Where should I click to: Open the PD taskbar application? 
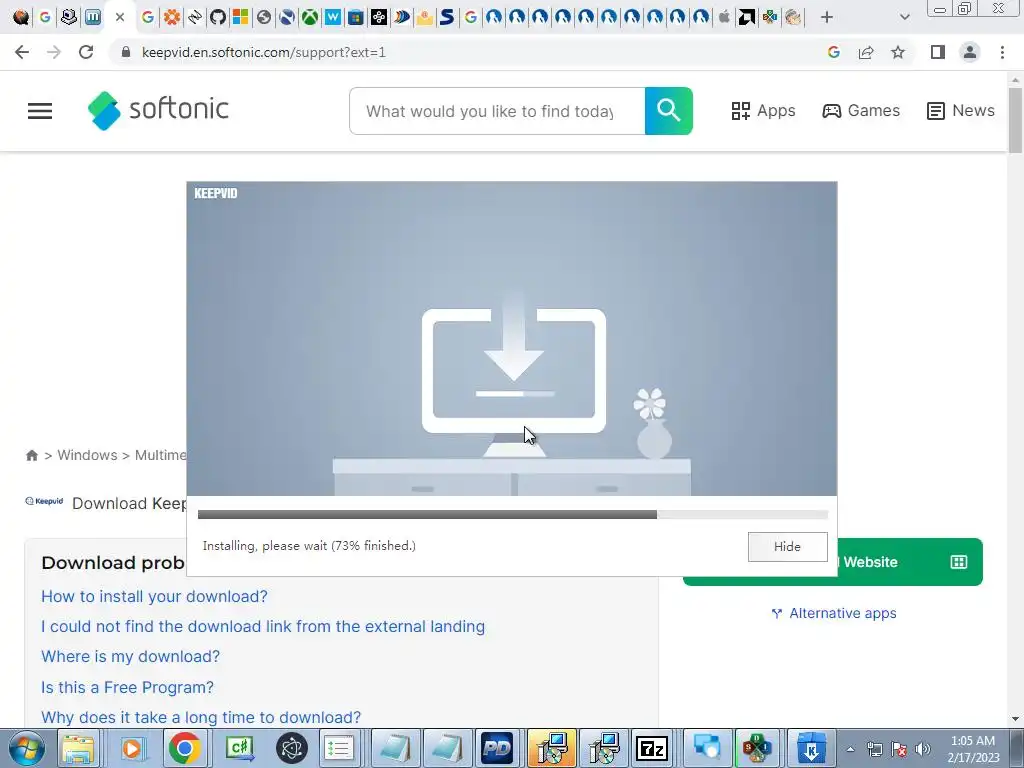497,748
